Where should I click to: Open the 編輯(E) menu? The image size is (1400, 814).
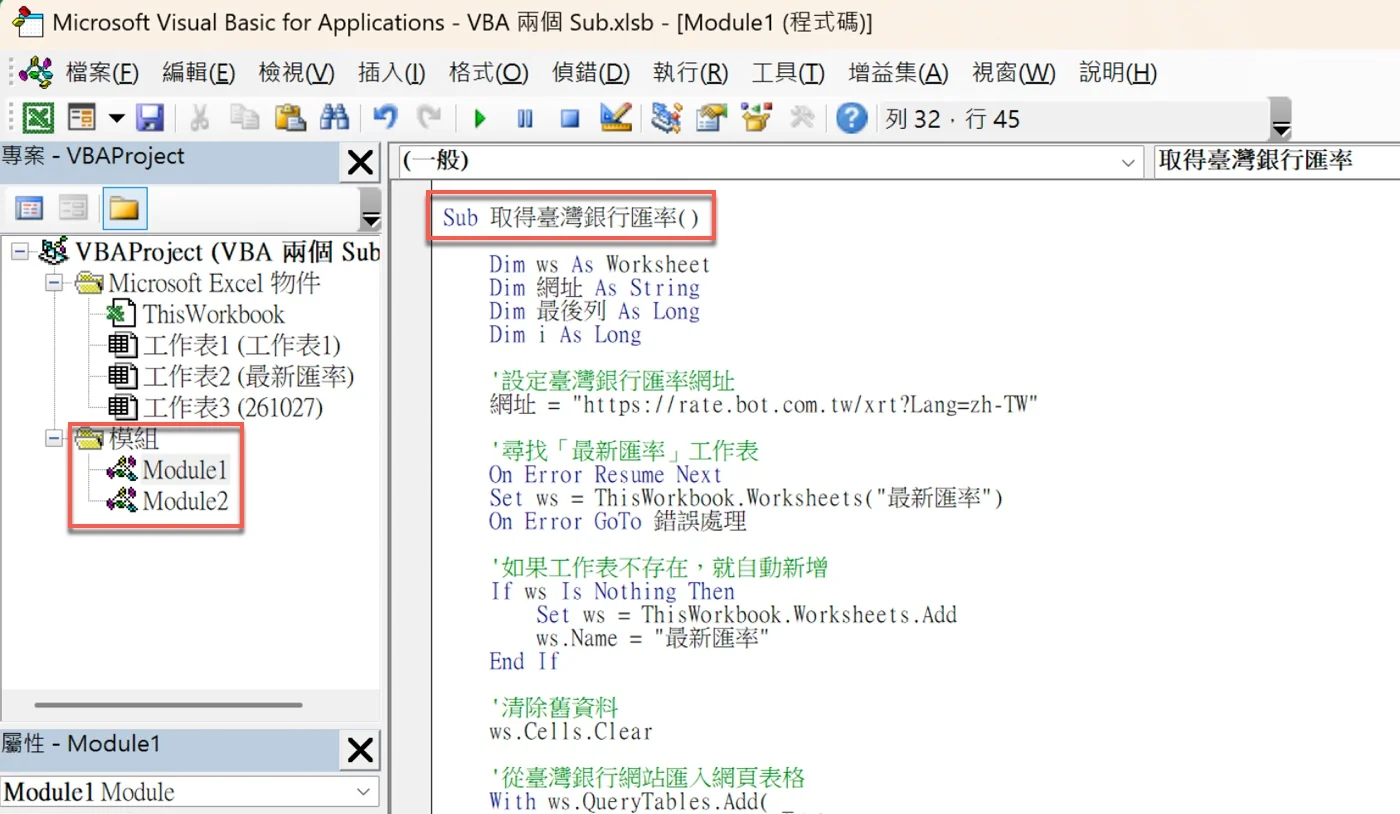point(198,73)
